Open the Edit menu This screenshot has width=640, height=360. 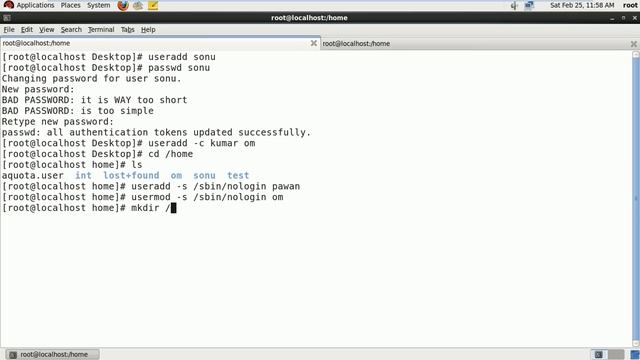[27, 30]
